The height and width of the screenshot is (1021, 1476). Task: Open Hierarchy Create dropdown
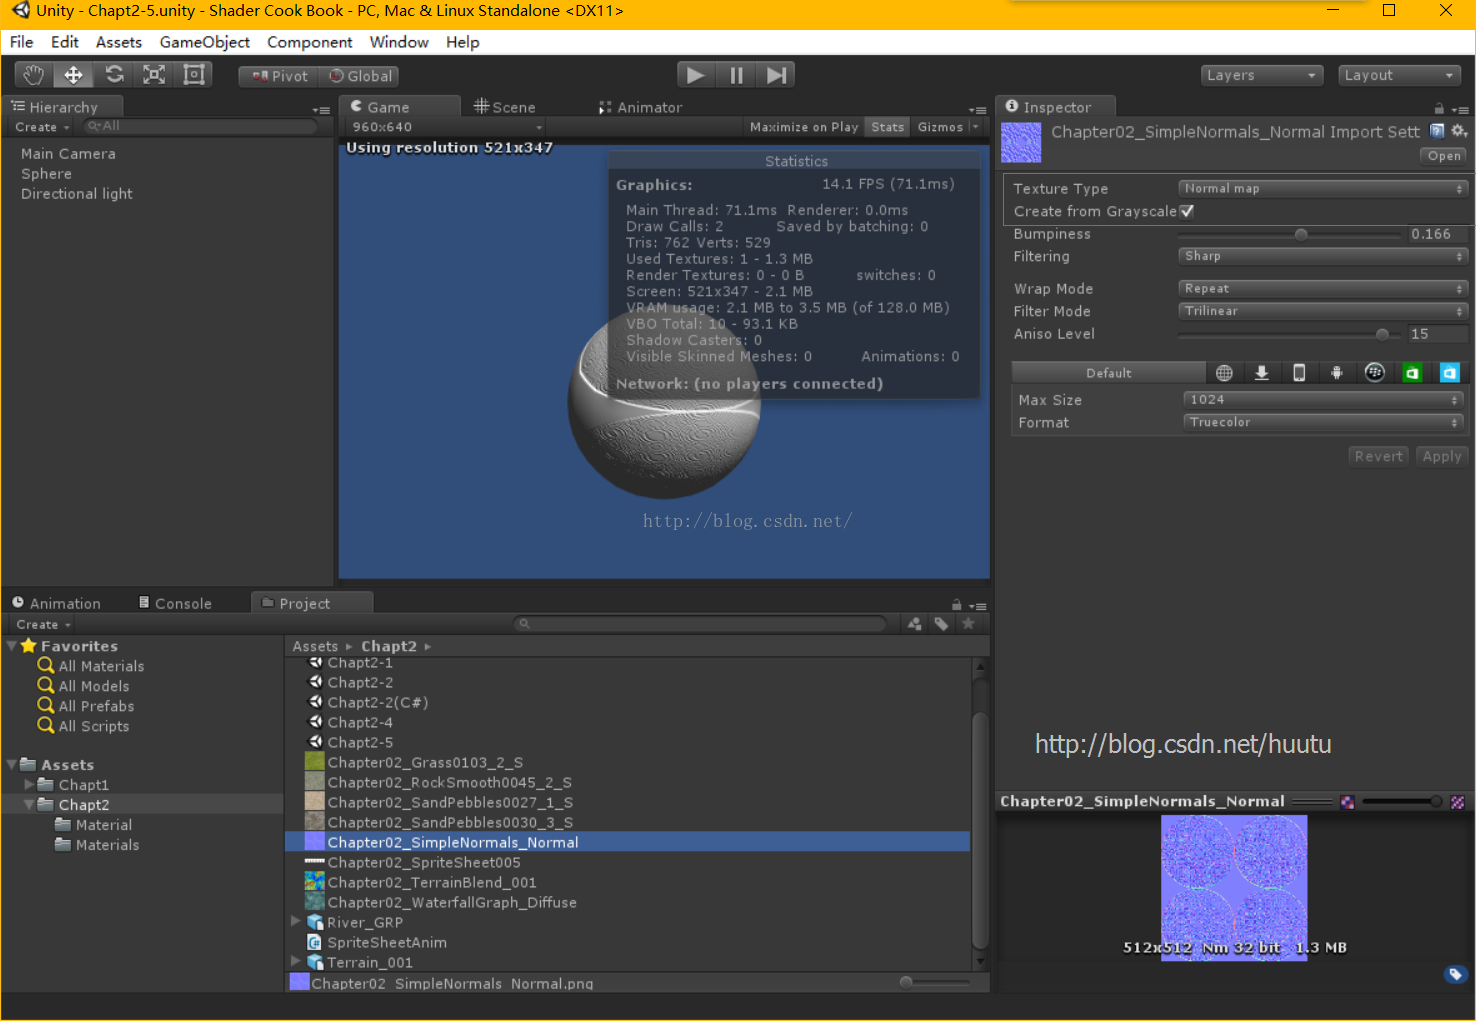pos(42,127)
